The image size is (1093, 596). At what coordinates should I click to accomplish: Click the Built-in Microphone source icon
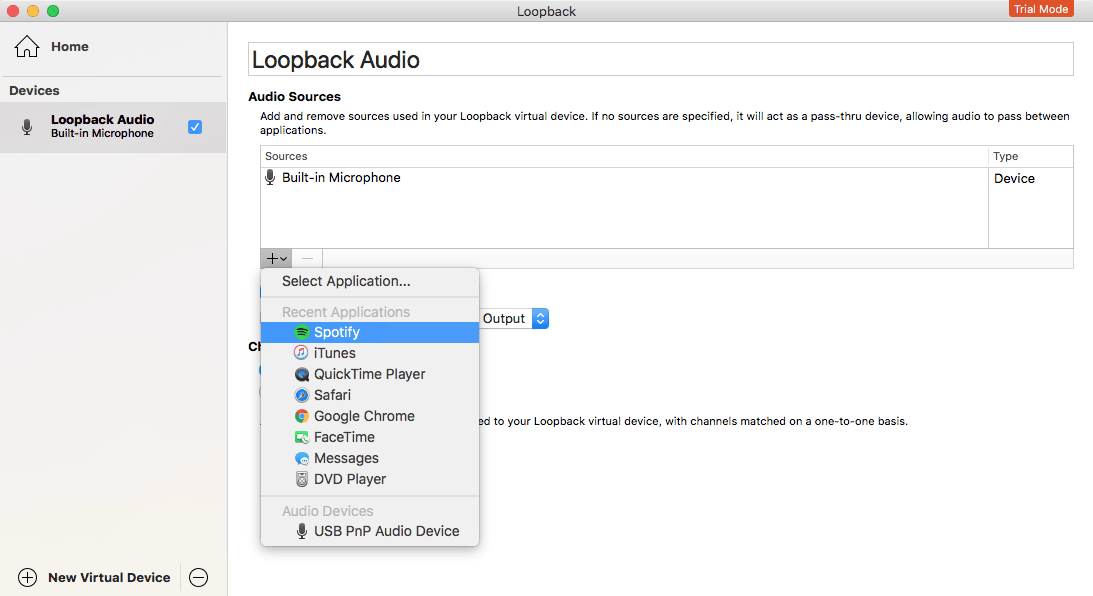click(270, 178)
